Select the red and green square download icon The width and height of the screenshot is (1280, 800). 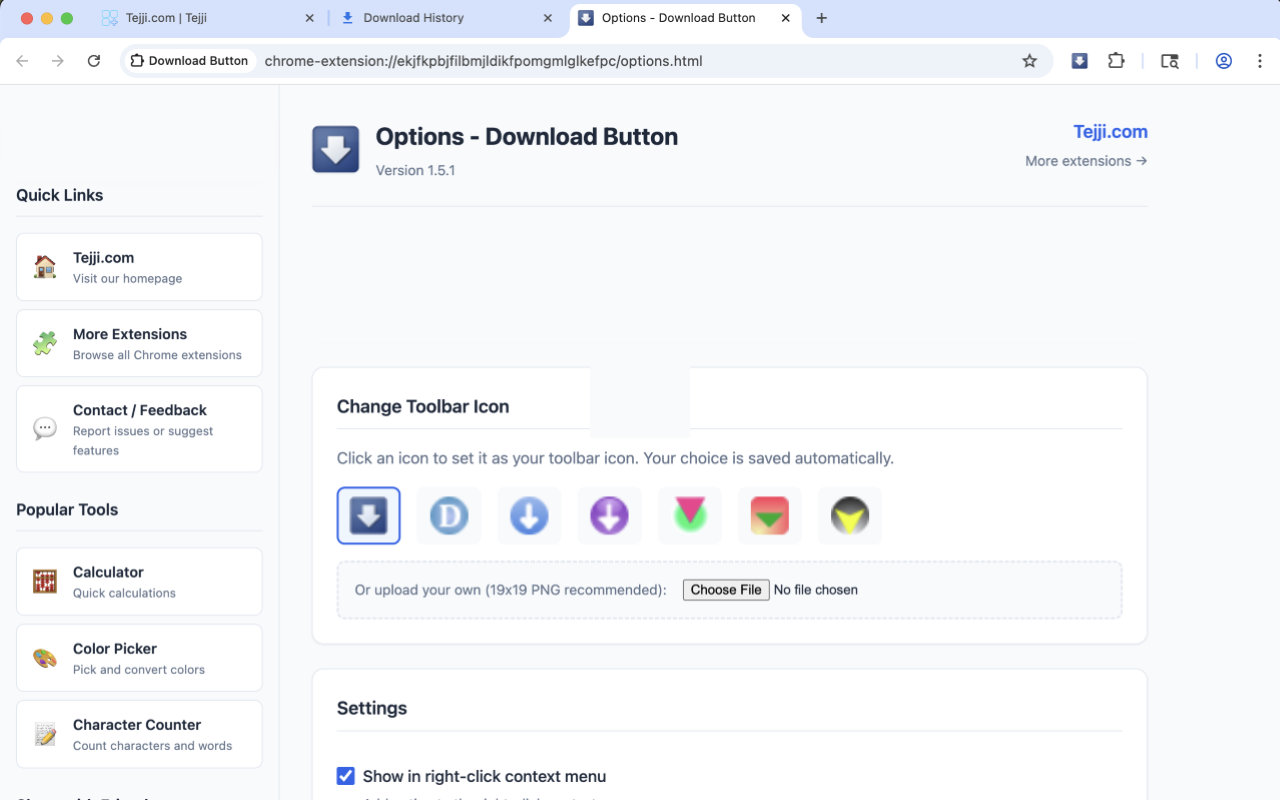769,515
